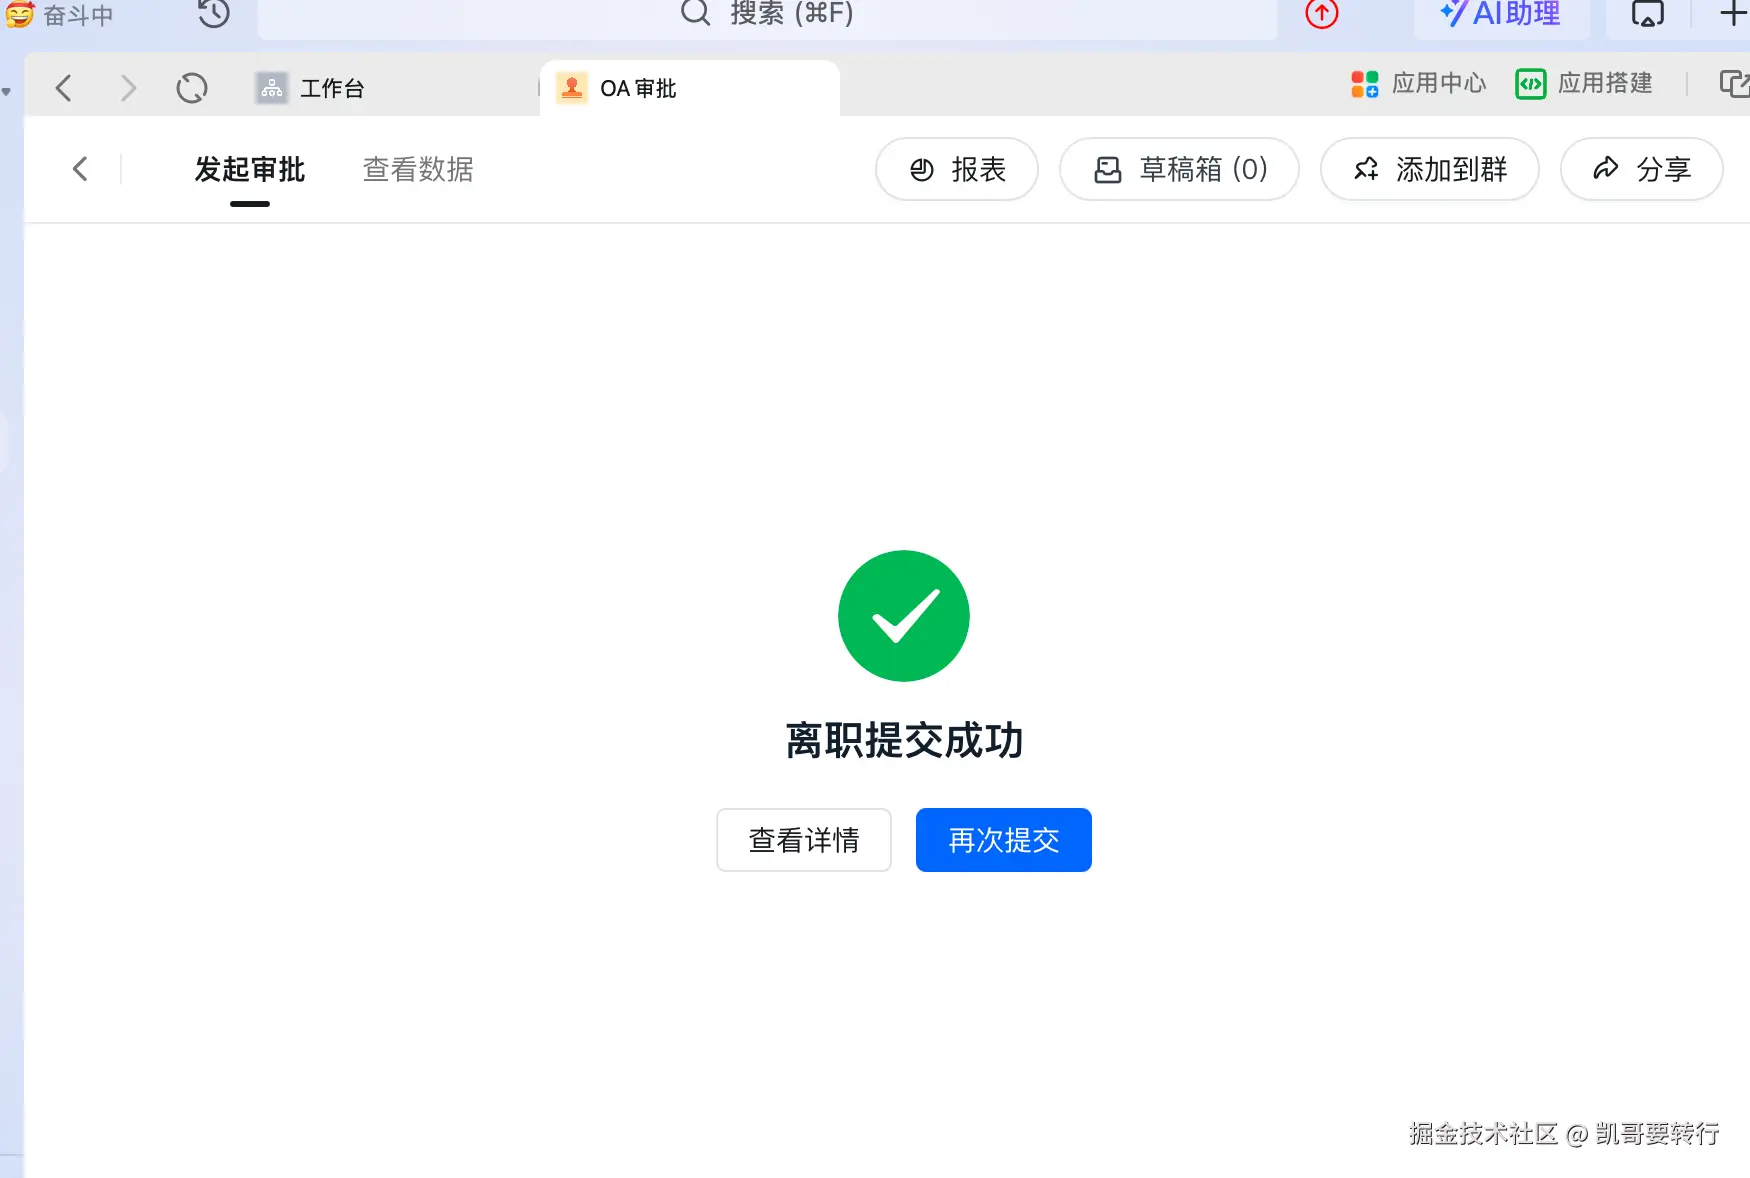
Task: Open a new tab with the plus icon
Action: click(1732, 12)
